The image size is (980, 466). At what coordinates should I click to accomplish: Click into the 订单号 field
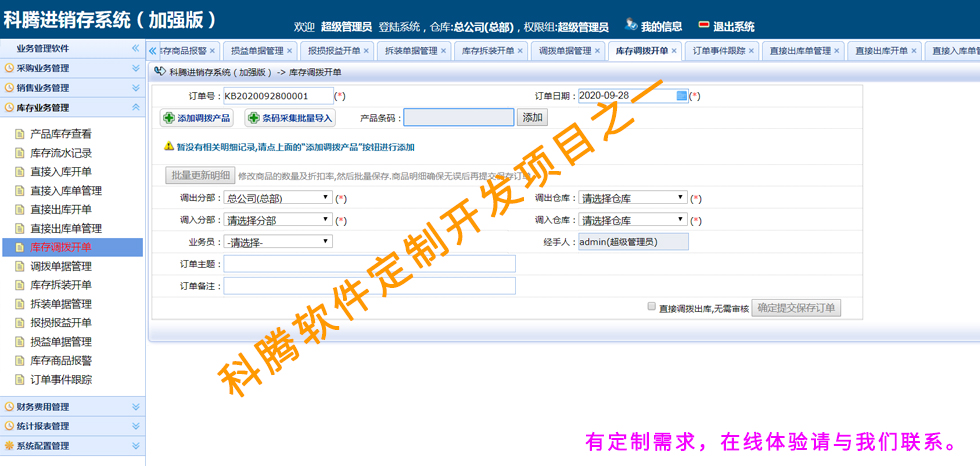278,96
